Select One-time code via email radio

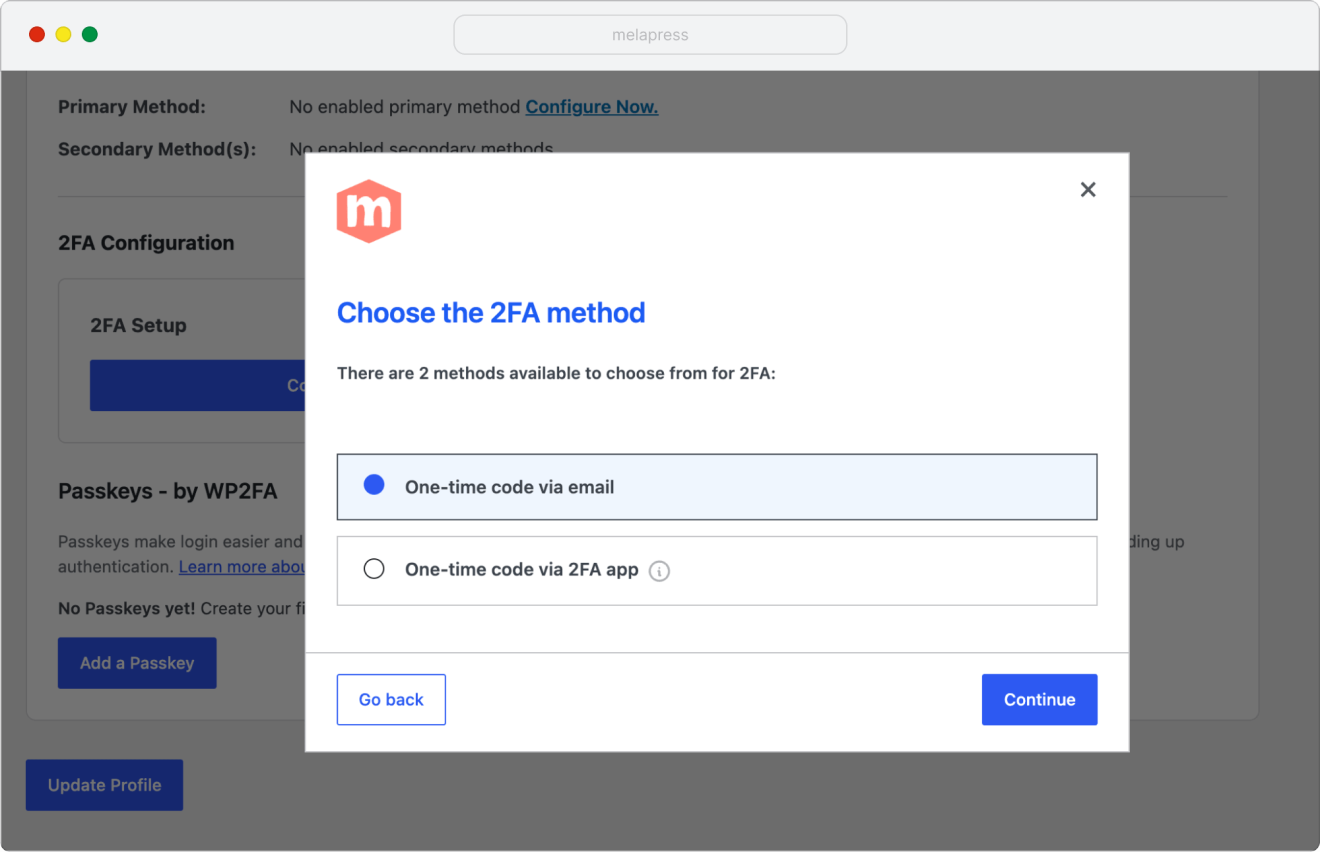(374, 485)
